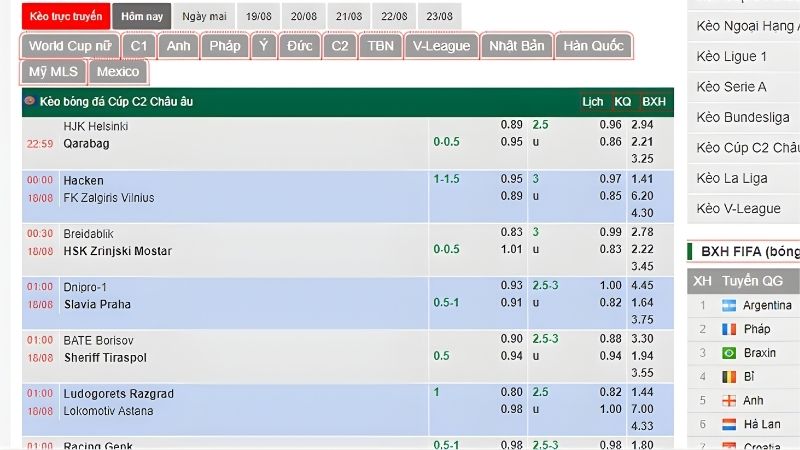800x450 pixels.
Task: Click Argentina in the FIFA ranking
Action: click(x=767, y=305)
